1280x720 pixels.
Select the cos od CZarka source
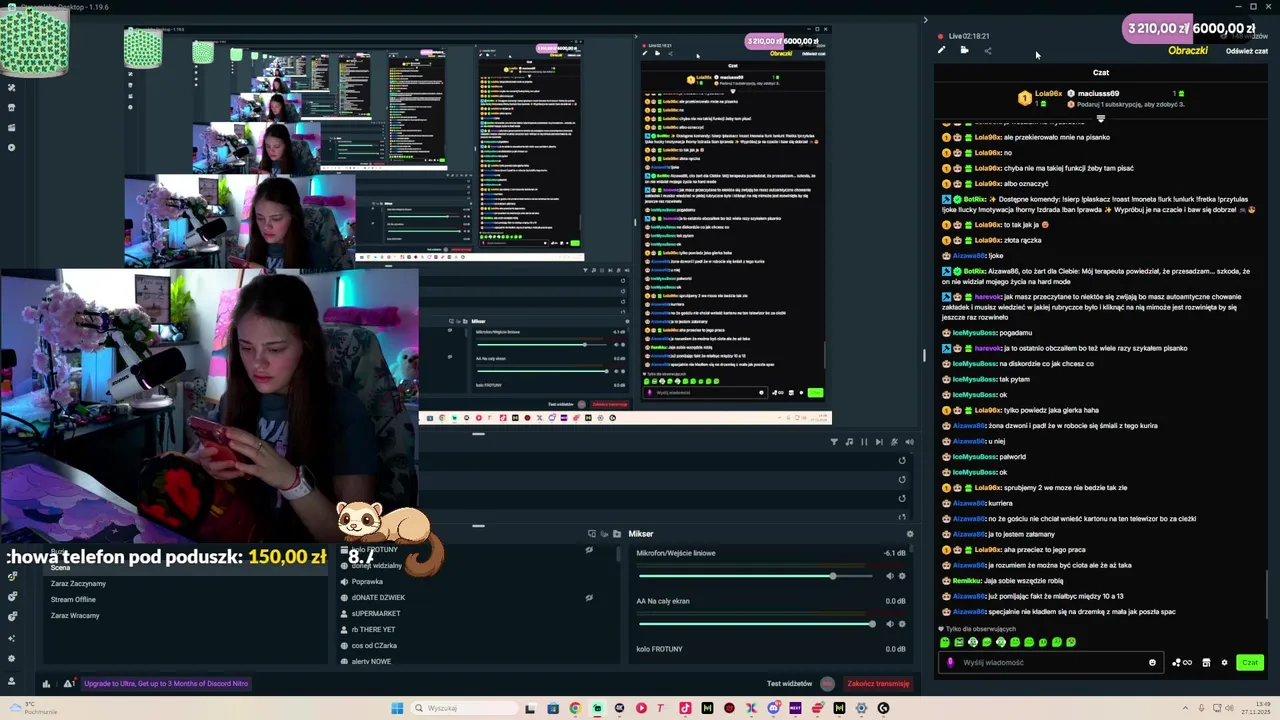point(374,646)
